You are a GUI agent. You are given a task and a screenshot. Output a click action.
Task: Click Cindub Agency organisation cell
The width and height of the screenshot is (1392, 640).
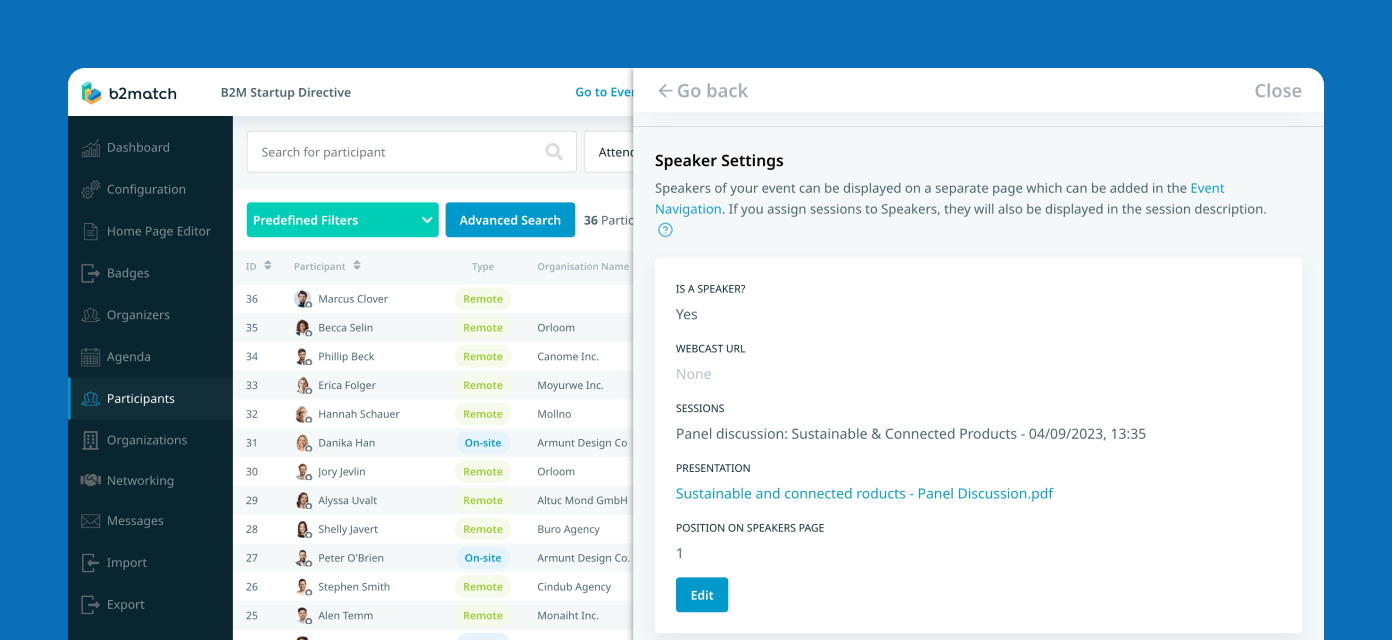tap(574, 587)
